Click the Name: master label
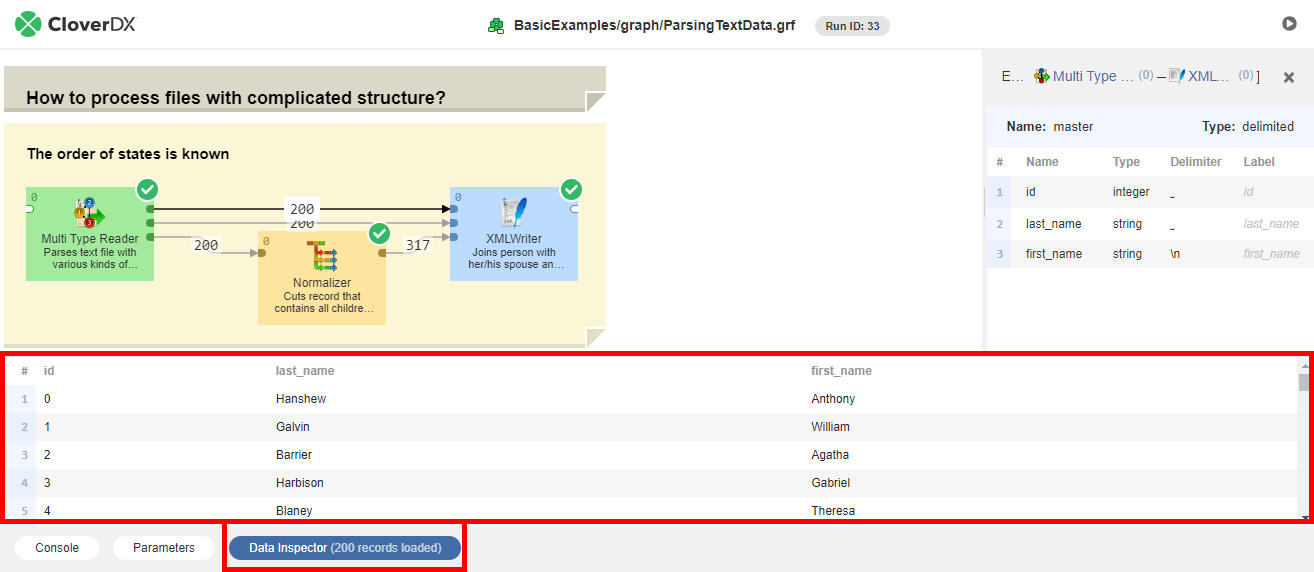The image size is (1314, 572). point(1050,127)
